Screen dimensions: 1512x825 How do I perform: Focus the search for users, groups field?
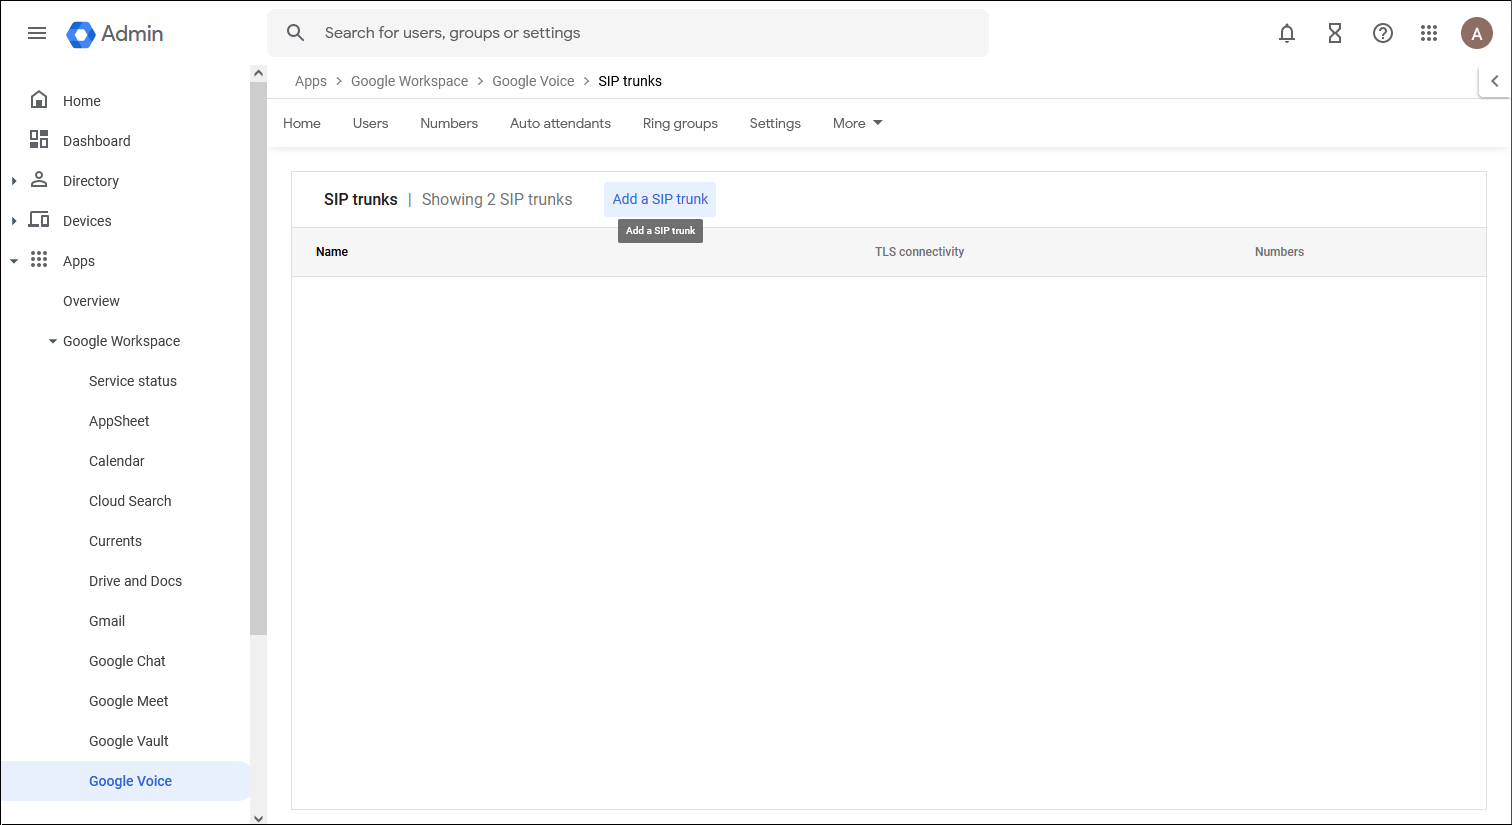coord(628,33)
